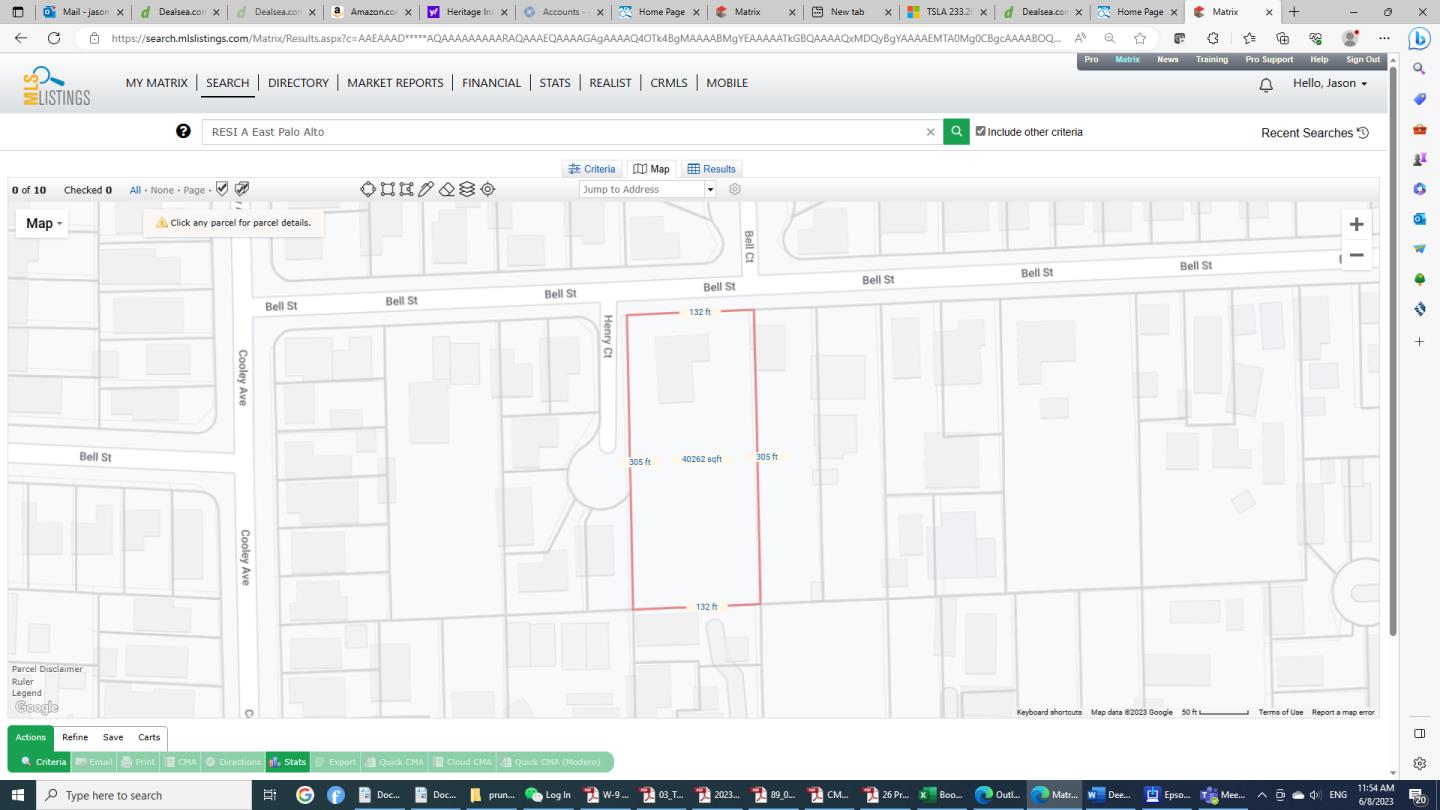Viewport: 1440px width, 810px height.
Task: Switch to the Results tab
Action: pyautogui.click(x=712, y=169)
